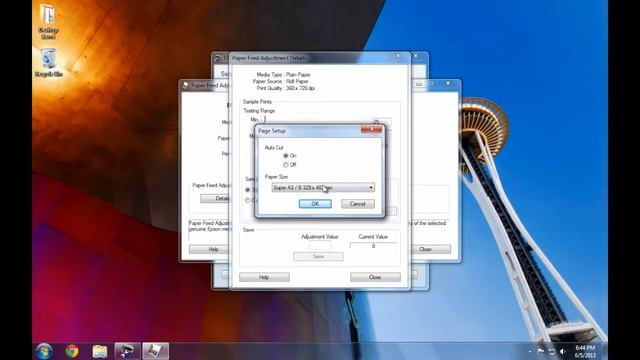Click the 'Media Type : Plain Paper' text

pyautogui.click(x=283, y=75)
